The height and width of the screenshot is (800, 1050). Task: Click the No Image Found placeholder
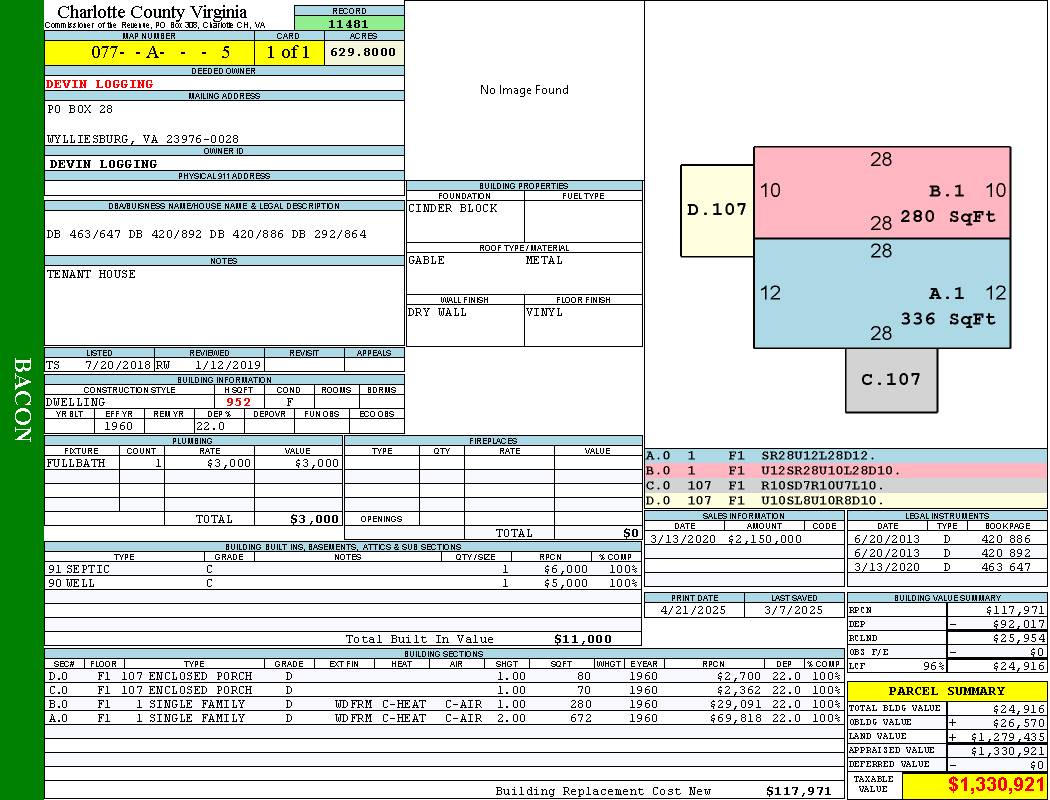pos(524,90)
